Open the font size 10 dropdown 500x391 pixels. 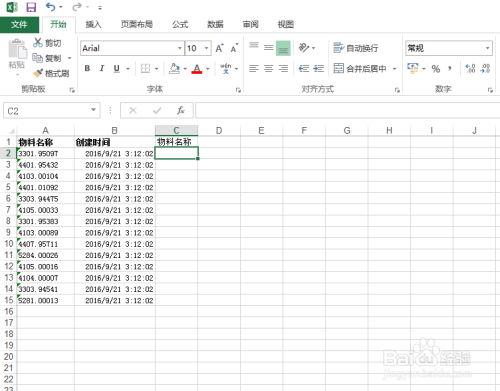(207, 48)
